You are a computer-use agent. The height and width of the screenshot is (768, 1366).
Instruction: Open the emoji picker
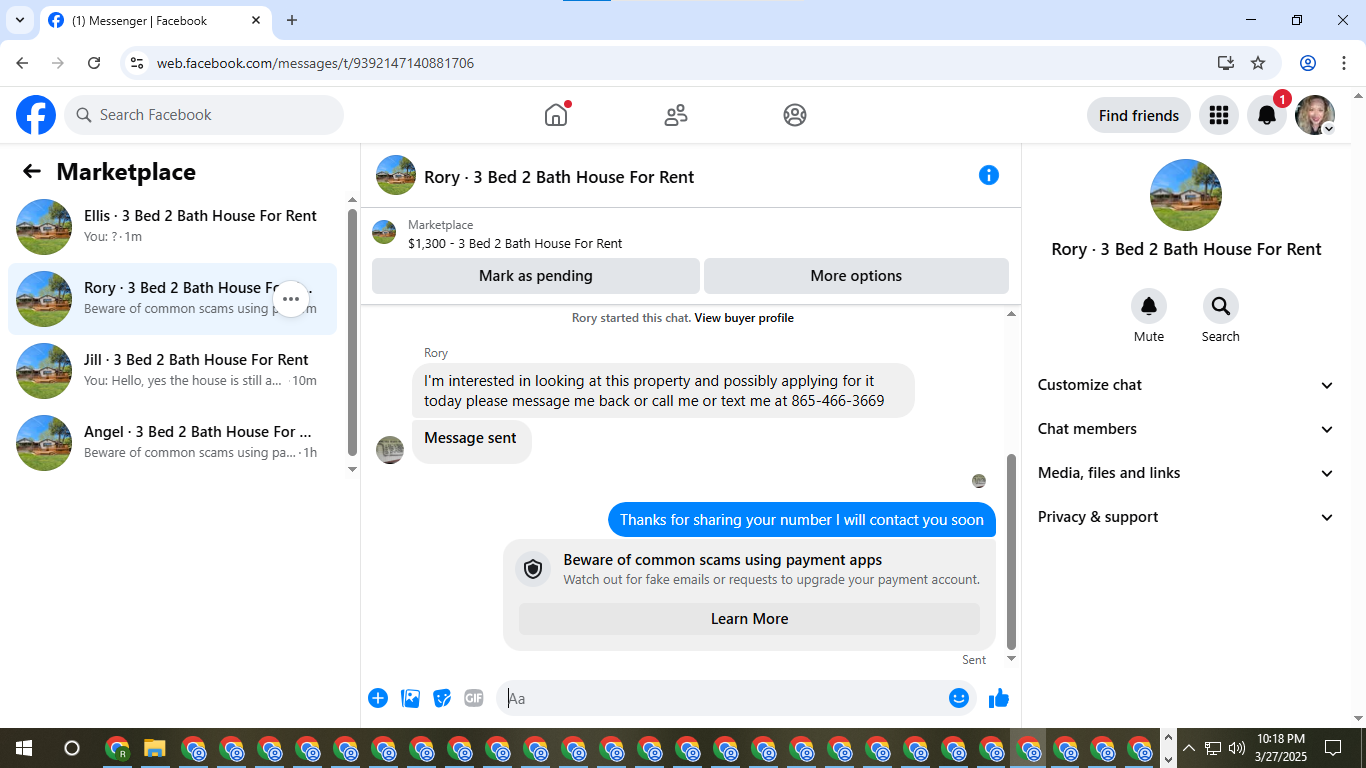pyautogui.click(x=959, y=698)
